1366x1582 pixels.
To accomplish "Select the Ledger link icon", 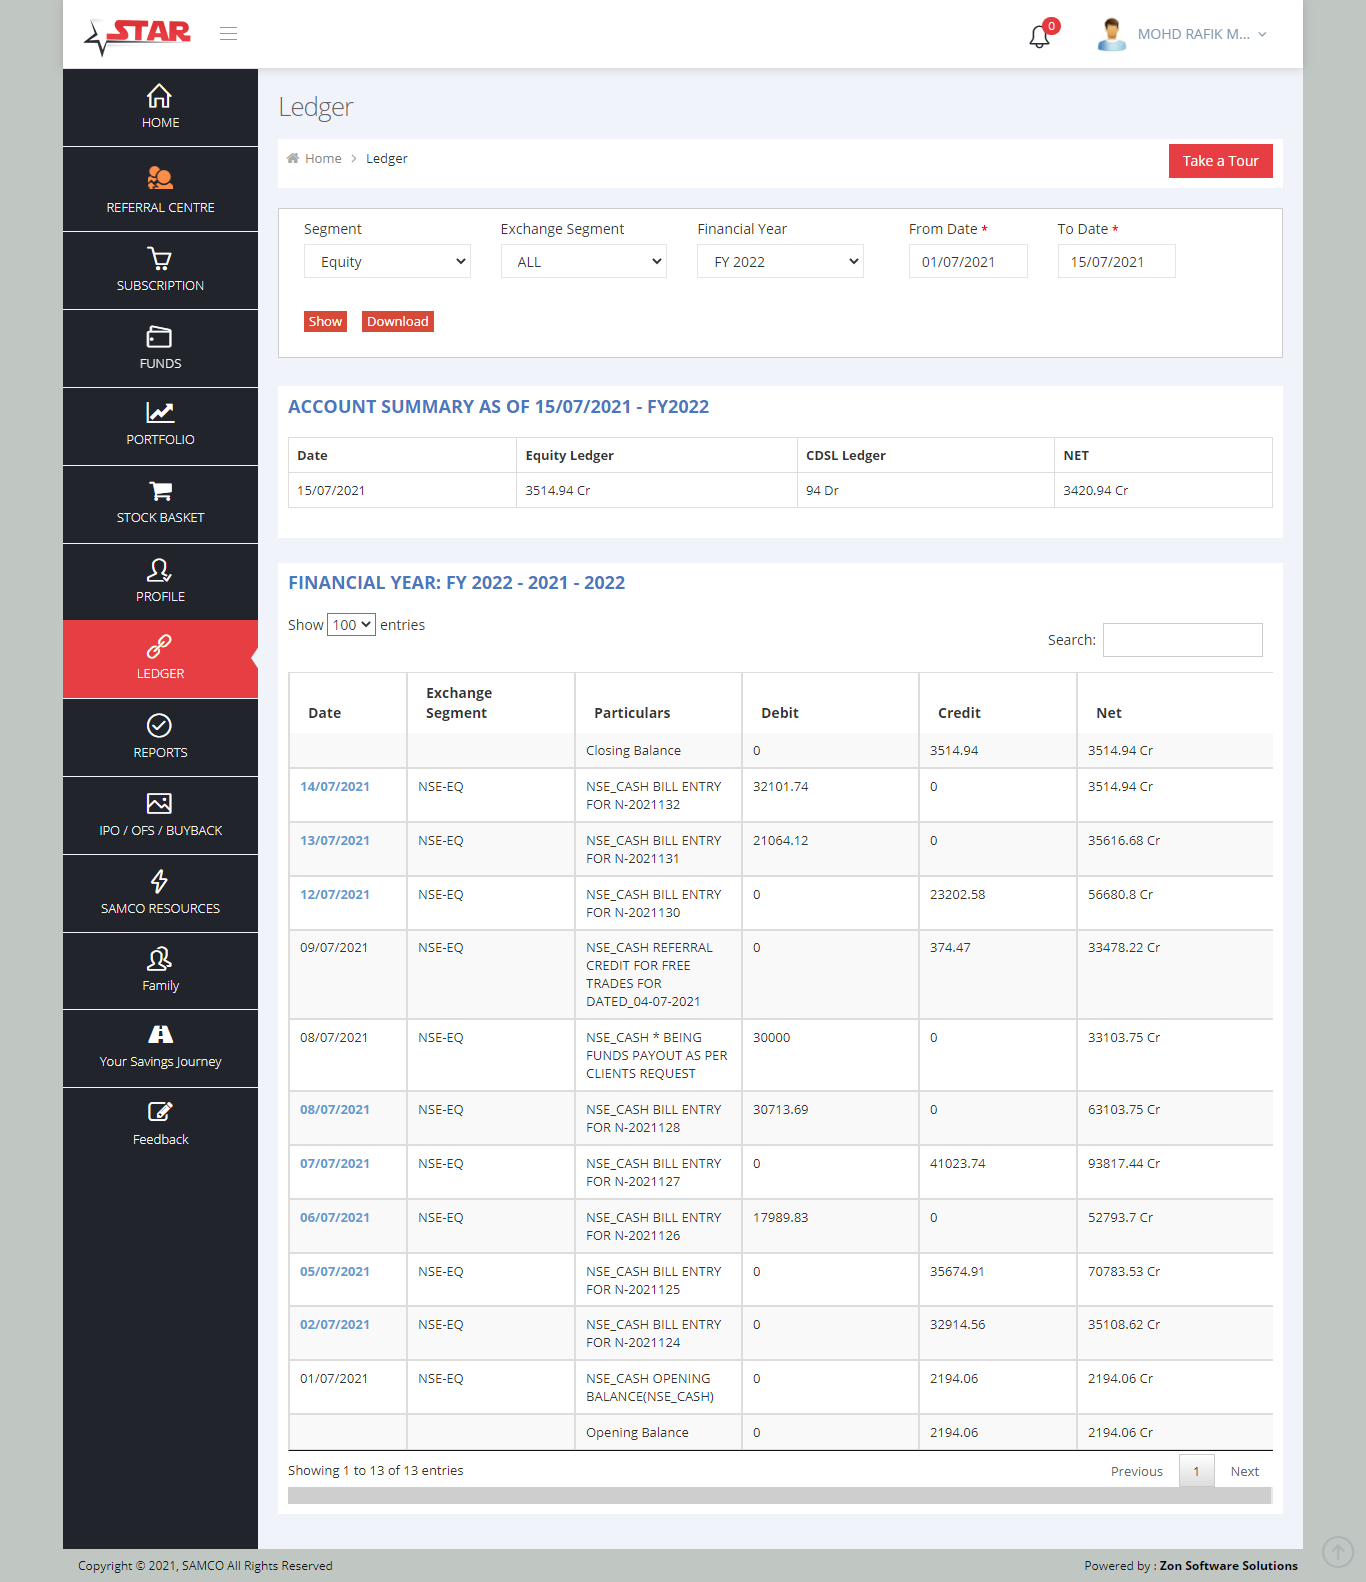I will (160, 646).
